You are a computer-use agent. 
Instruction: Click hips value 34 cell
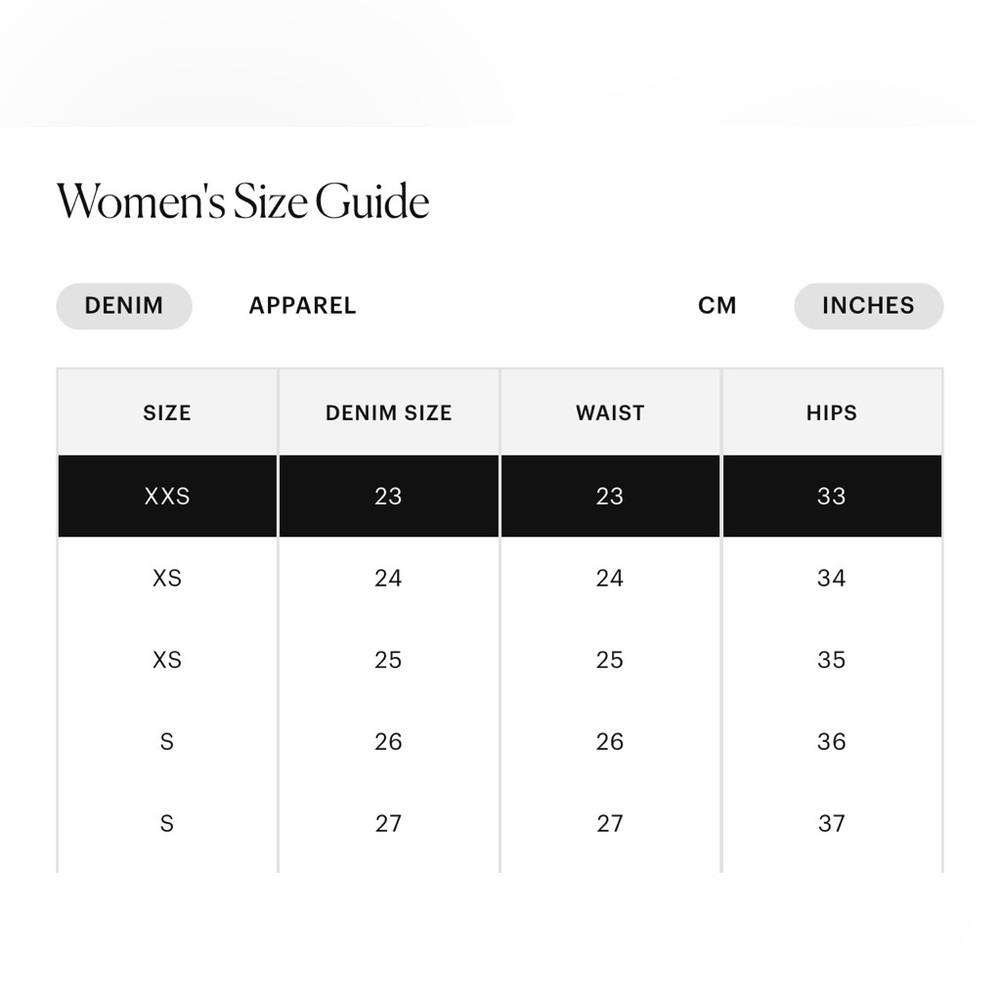[832, 578]
